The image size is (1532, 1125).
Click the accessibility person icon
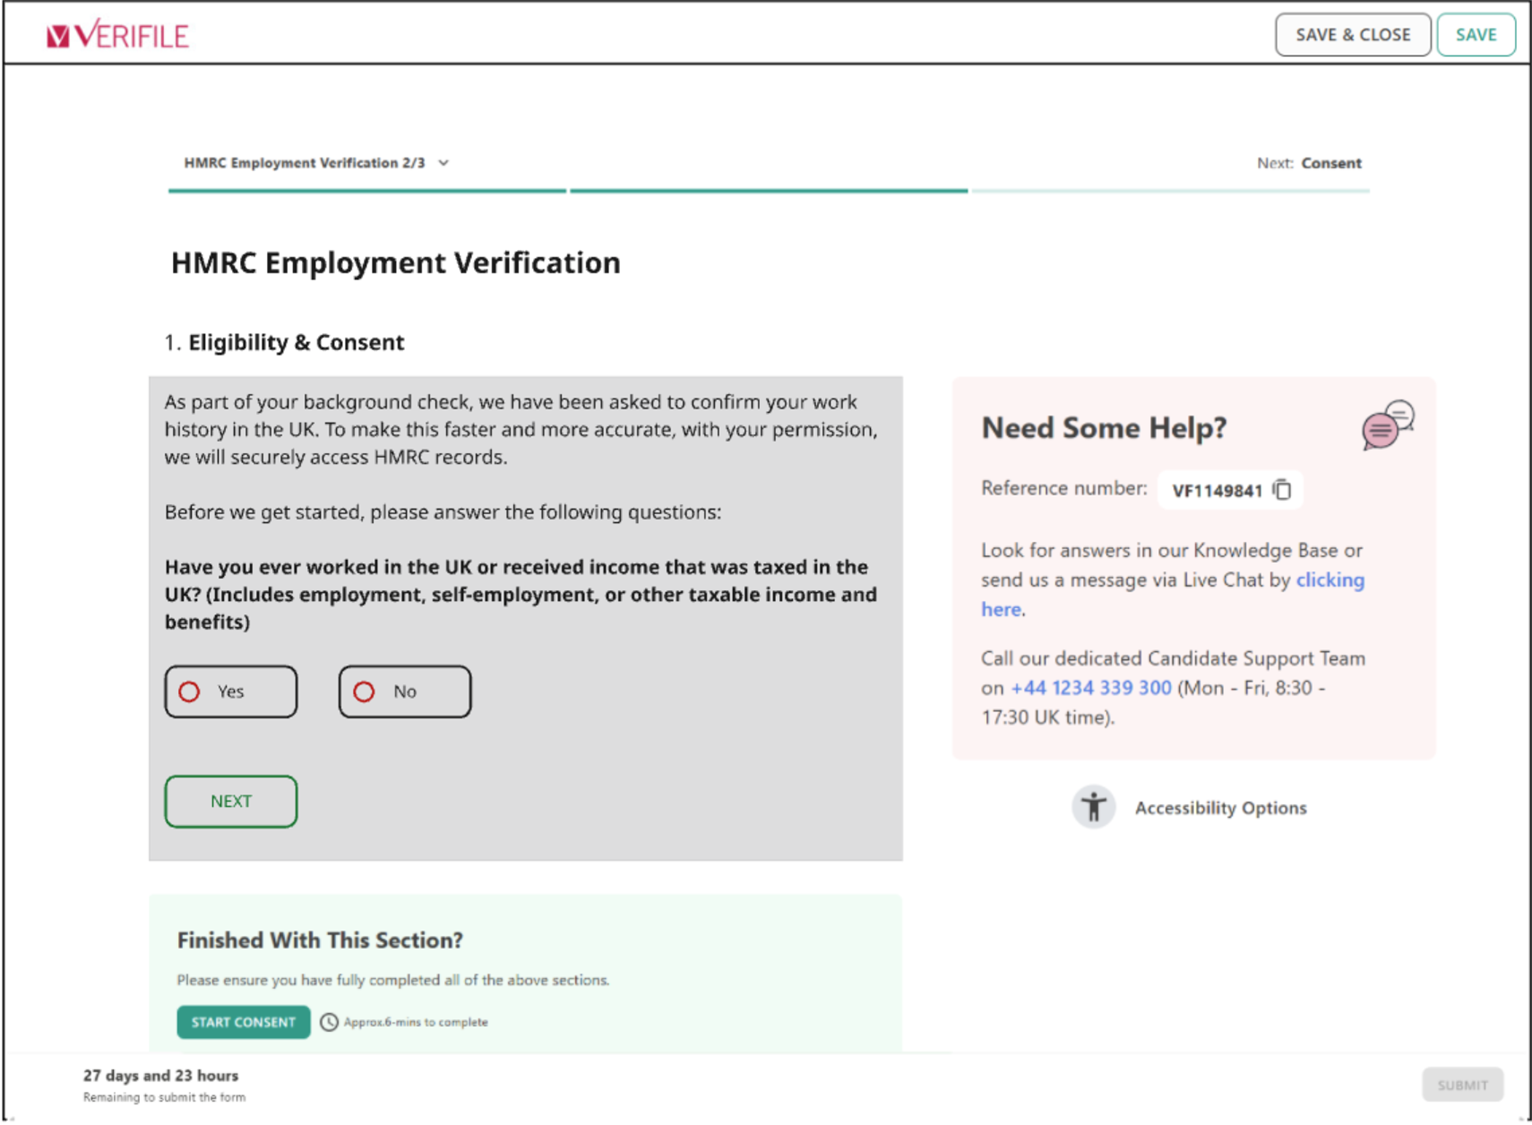click(1094, 807)
